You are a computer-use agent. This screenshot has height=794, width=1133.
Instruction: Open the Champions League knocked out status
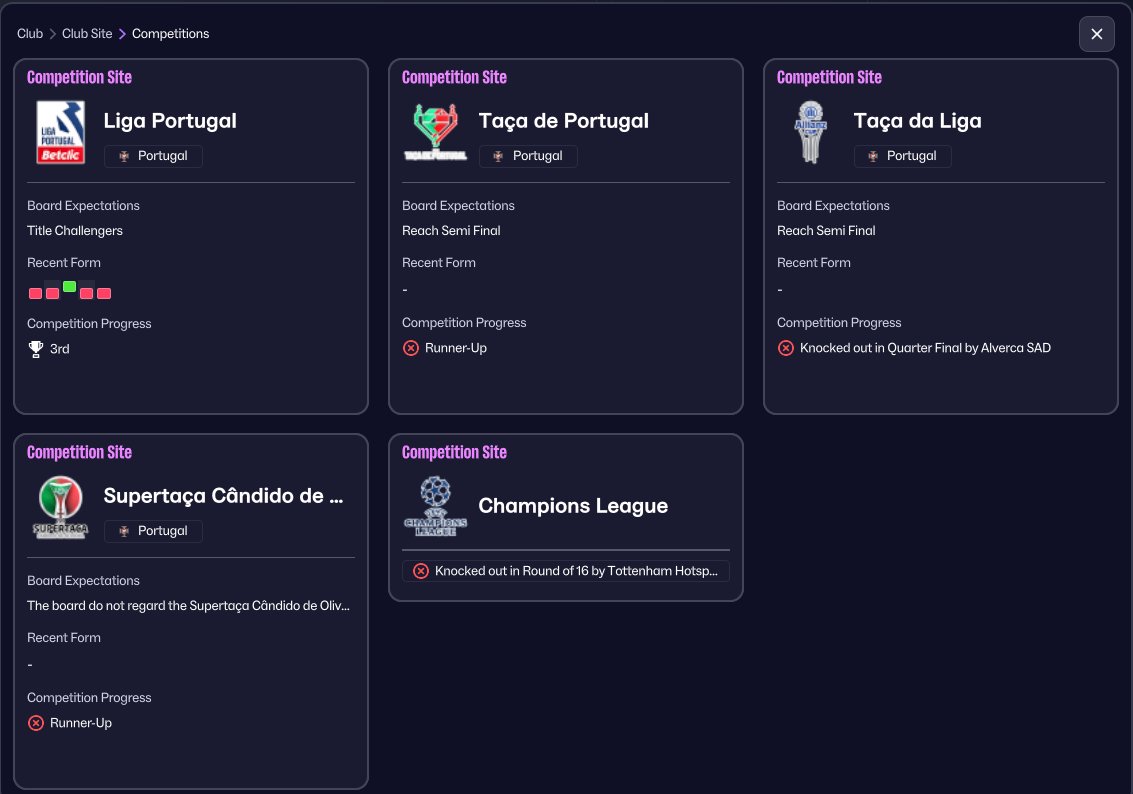(x=566, y=571)
